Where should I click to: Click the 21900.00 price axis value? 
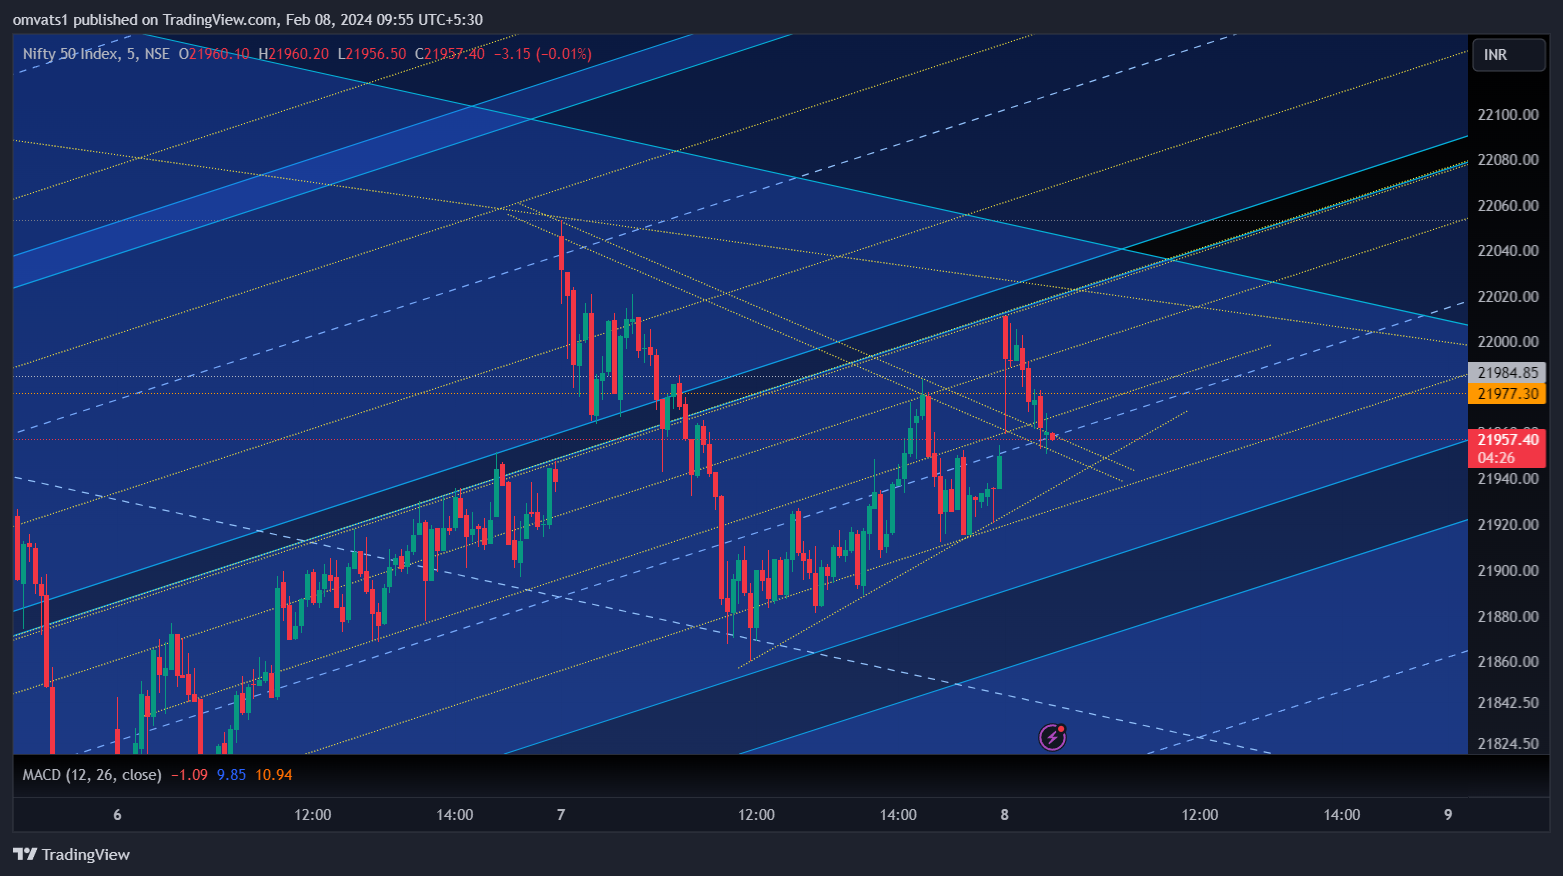point(1508,571)
